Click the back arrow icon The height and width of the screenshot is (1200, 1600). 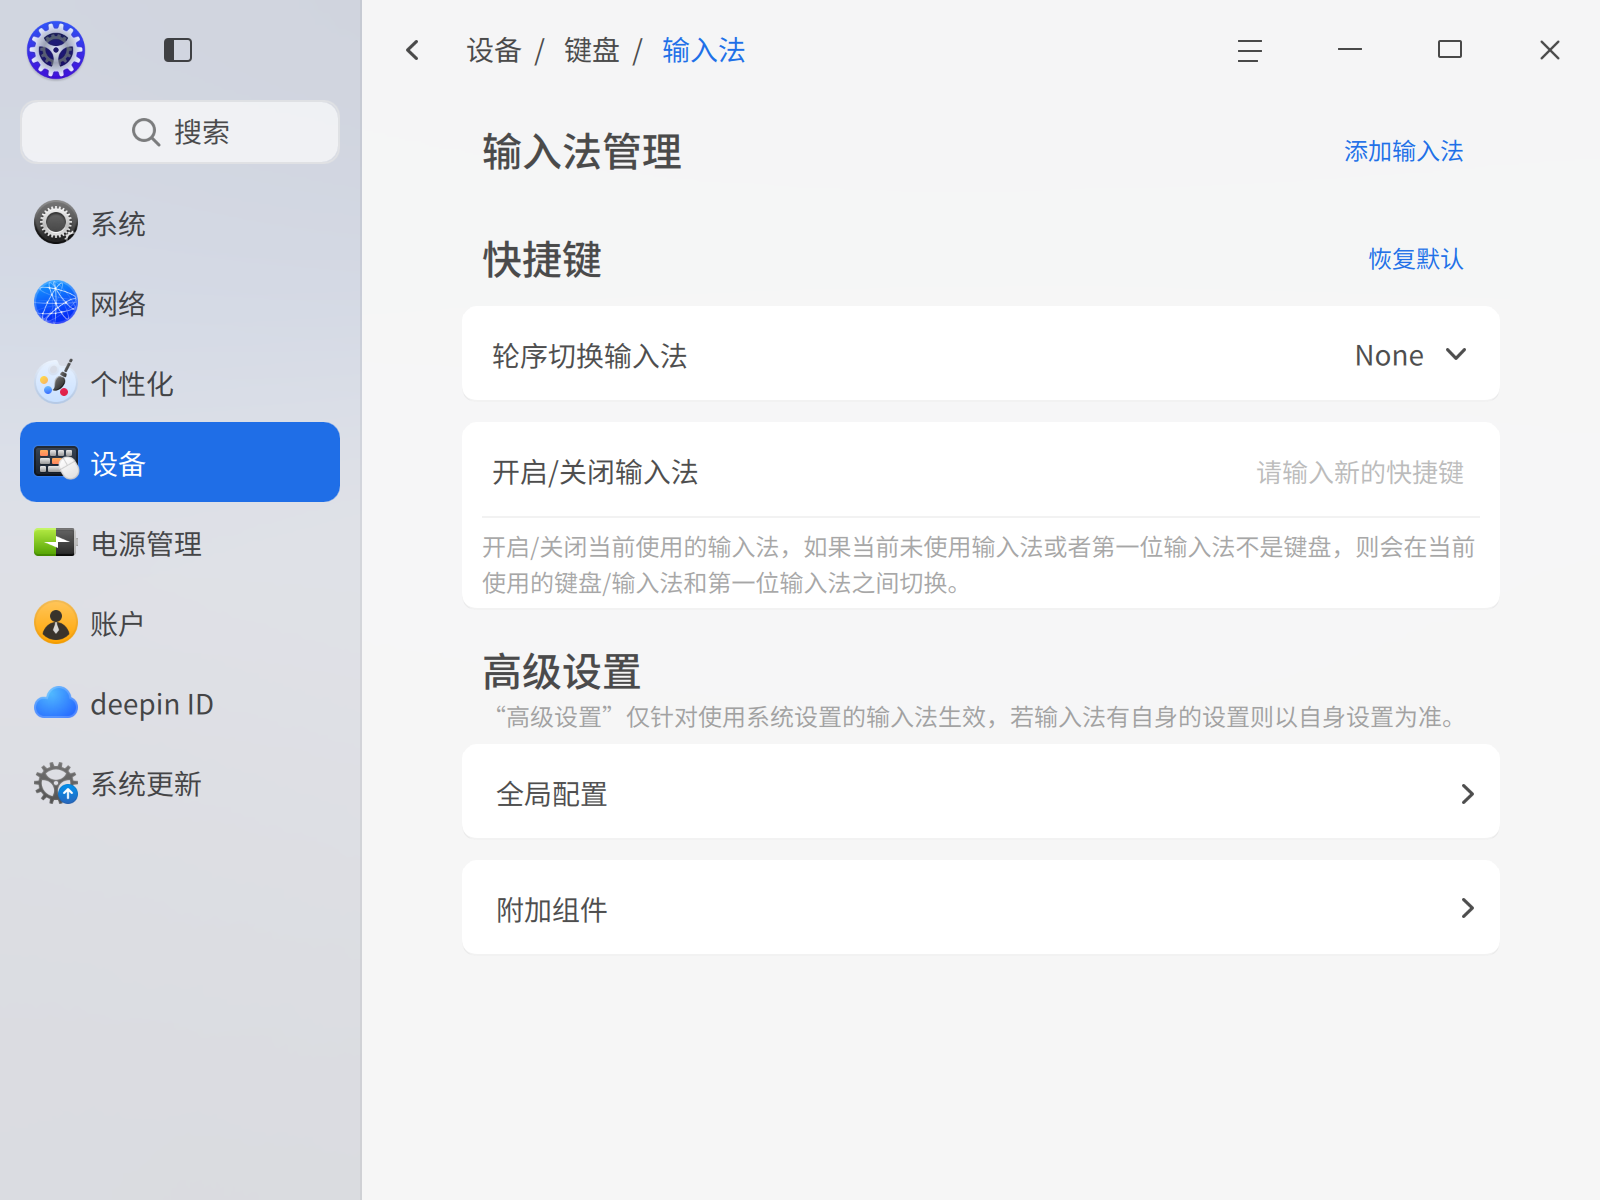coord(413,50)
